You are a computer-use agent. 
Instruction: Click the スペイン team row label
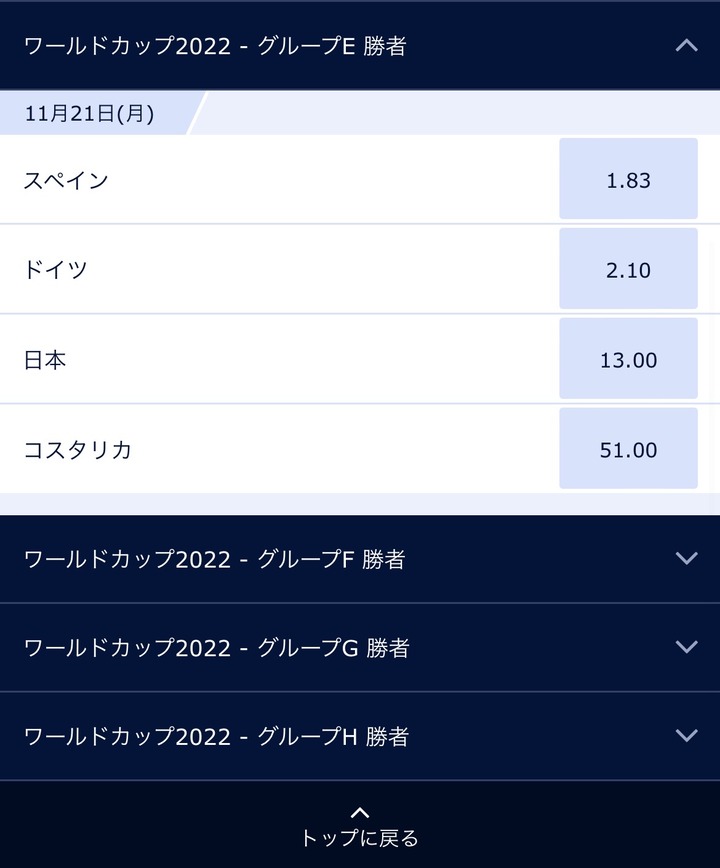pos(66,180)
